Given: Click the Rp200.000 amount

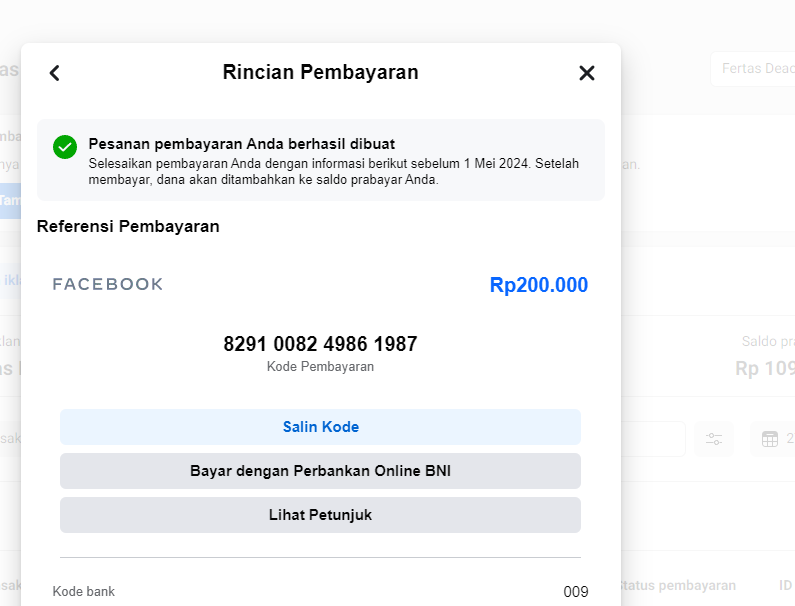Looking at the screenshot, I should click(x=538, y=285).
